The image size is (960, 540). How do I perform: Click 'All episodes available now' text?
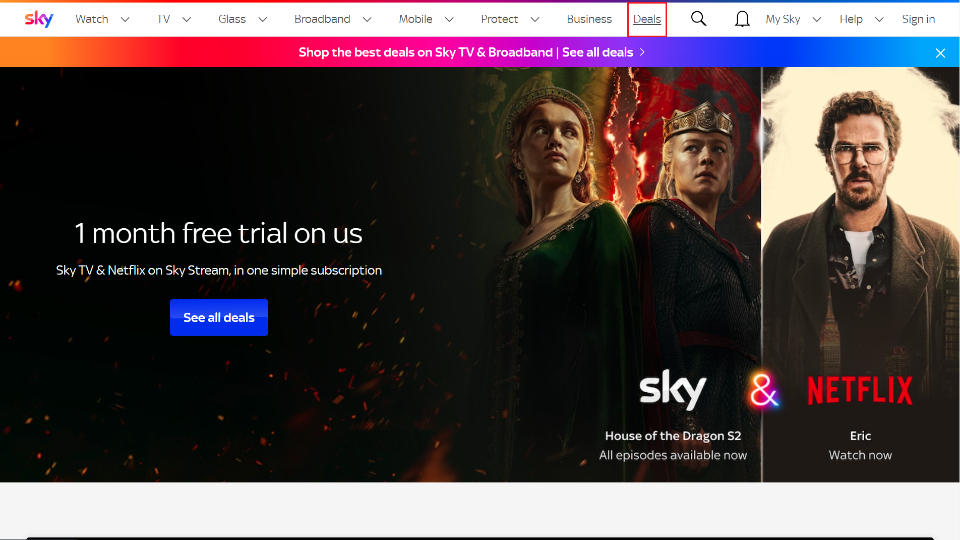[673, 455]
